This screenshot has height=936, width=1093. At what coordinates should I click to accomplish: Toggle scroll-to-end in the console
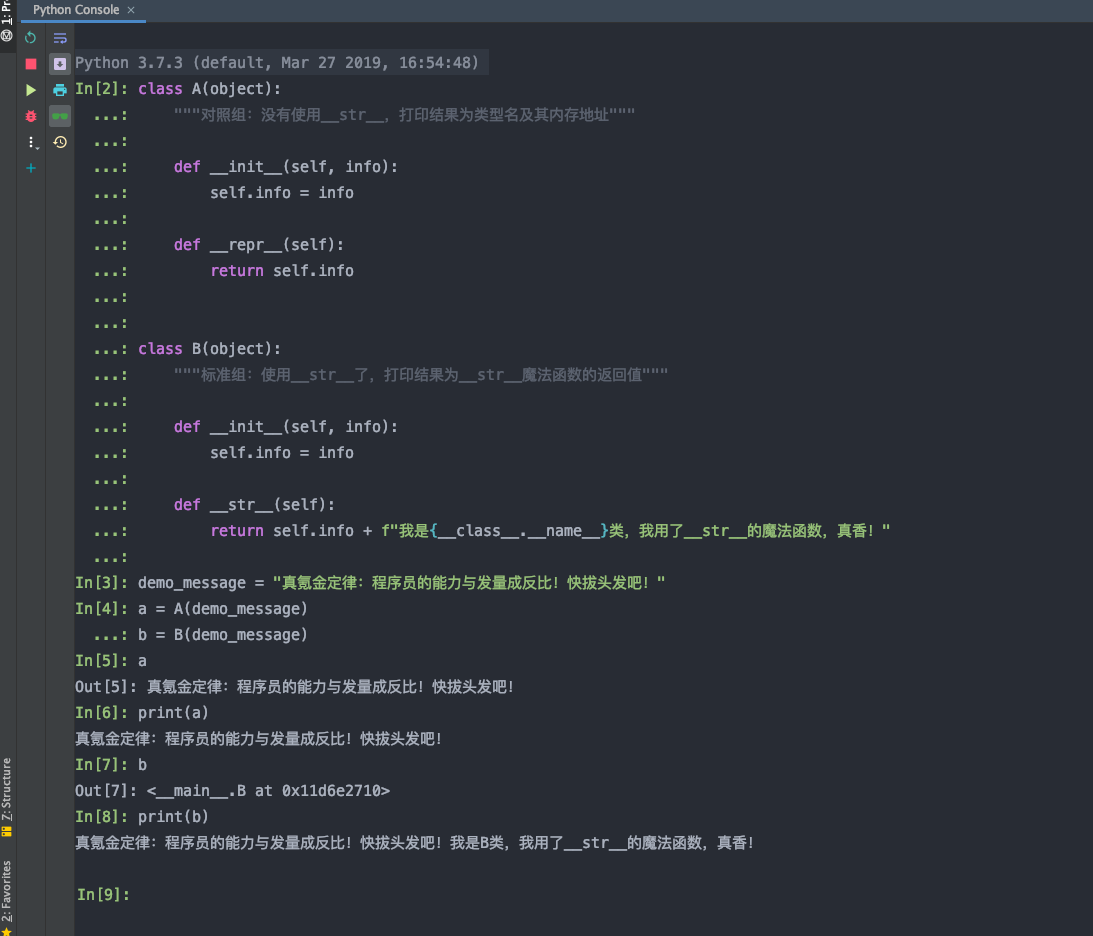point(60,64)
